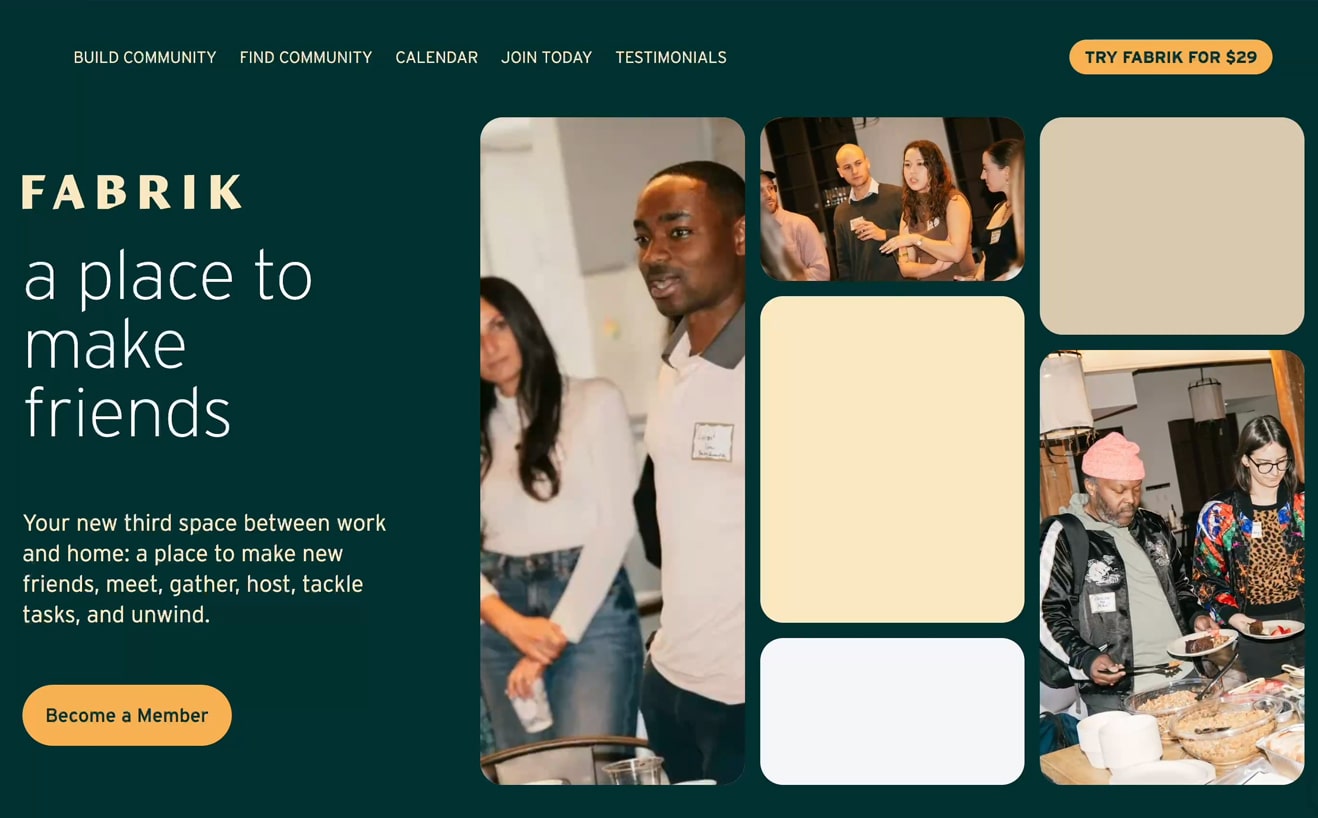Click the Become a Member button
The width and height of the screenshot is (1318, 818).
tap(127, 715)
